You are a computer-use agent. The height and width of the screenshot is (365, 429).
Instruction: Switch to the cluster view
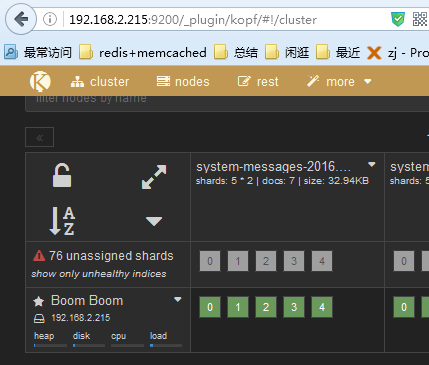click(x=100, y=81)
